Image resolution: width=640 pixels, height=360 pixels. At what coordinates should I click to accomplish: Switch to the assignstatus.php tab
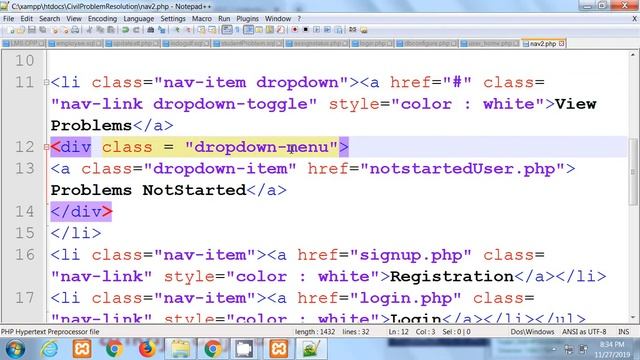[317, 43]
